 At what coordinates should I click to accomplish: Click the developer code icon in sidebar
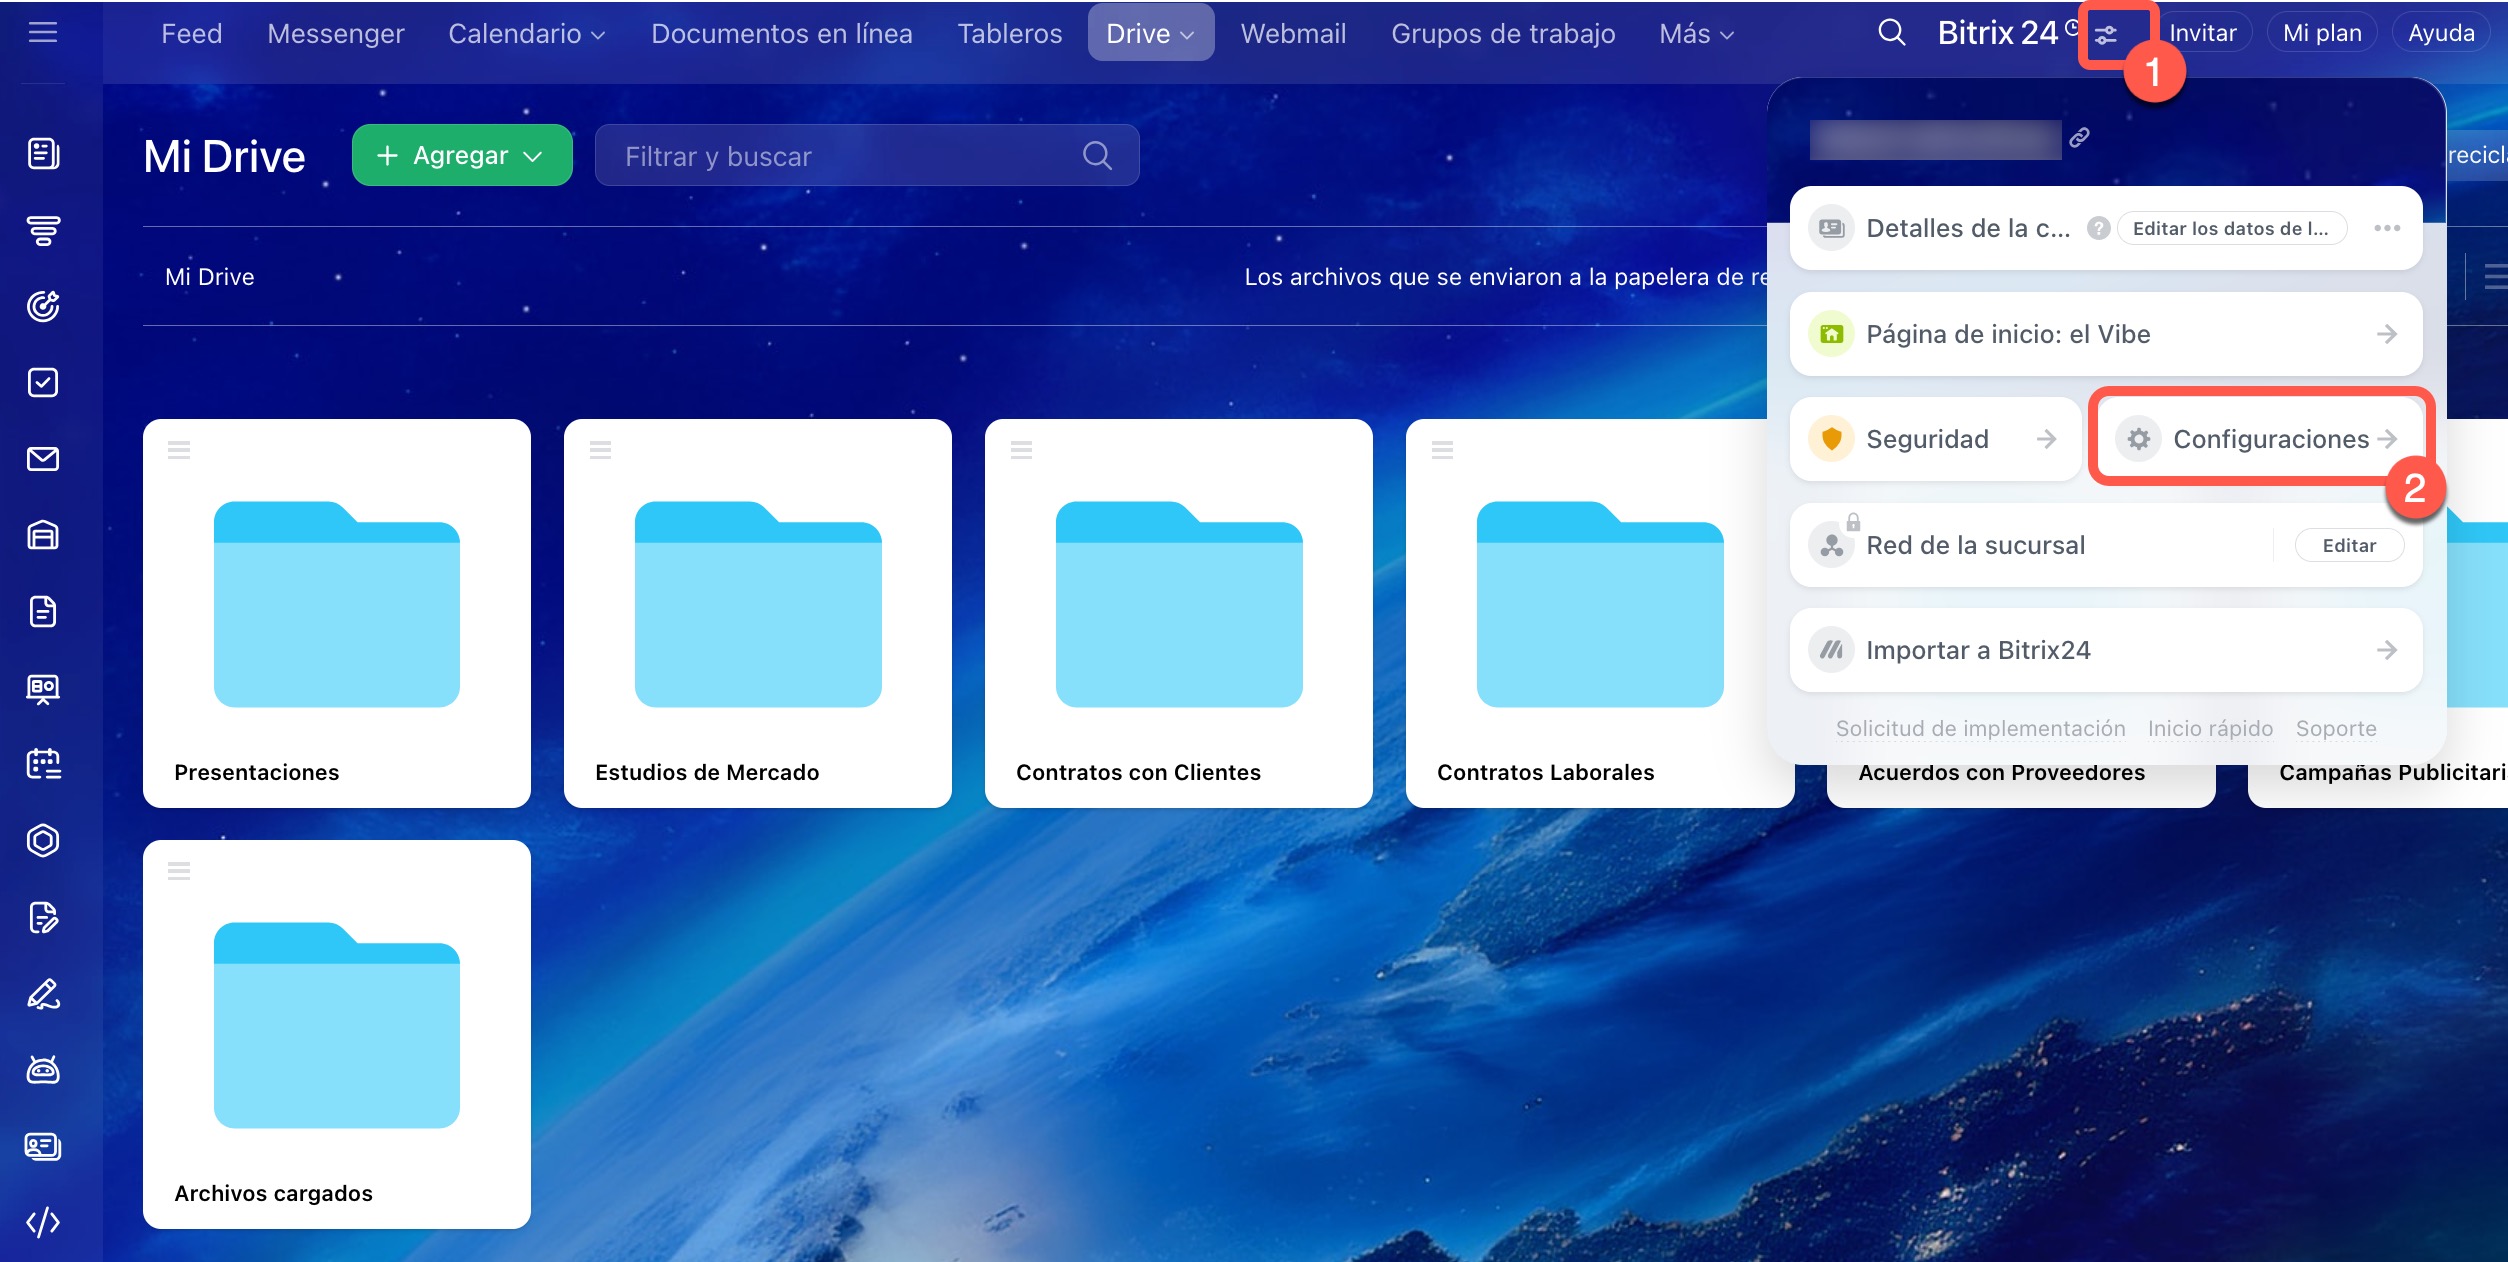43,1222
